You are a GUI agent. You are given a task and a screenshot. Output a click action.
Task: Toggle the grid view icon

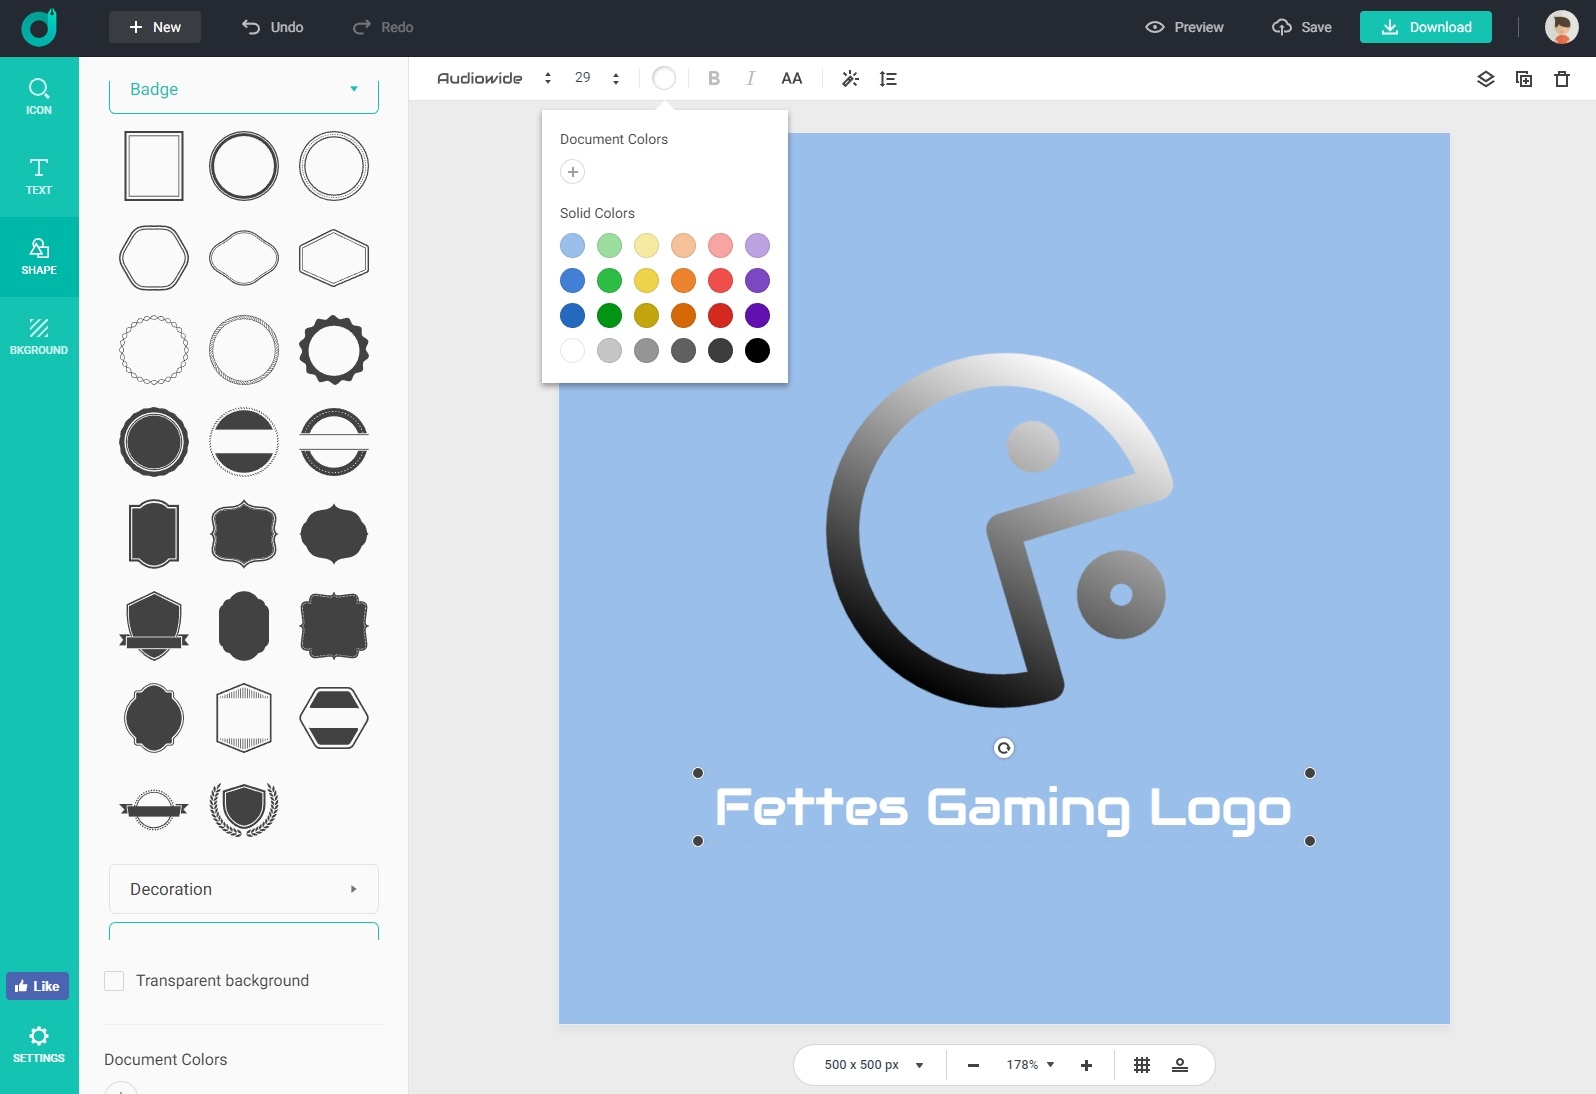click(x=1142, y=1065)
